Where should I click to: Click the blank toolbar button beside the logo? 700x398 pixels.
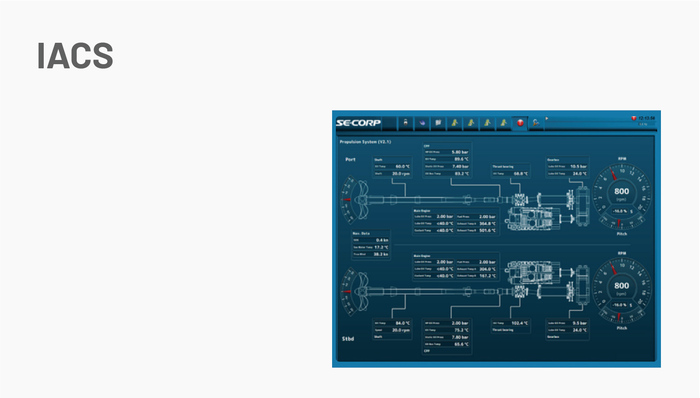point(389,122)
